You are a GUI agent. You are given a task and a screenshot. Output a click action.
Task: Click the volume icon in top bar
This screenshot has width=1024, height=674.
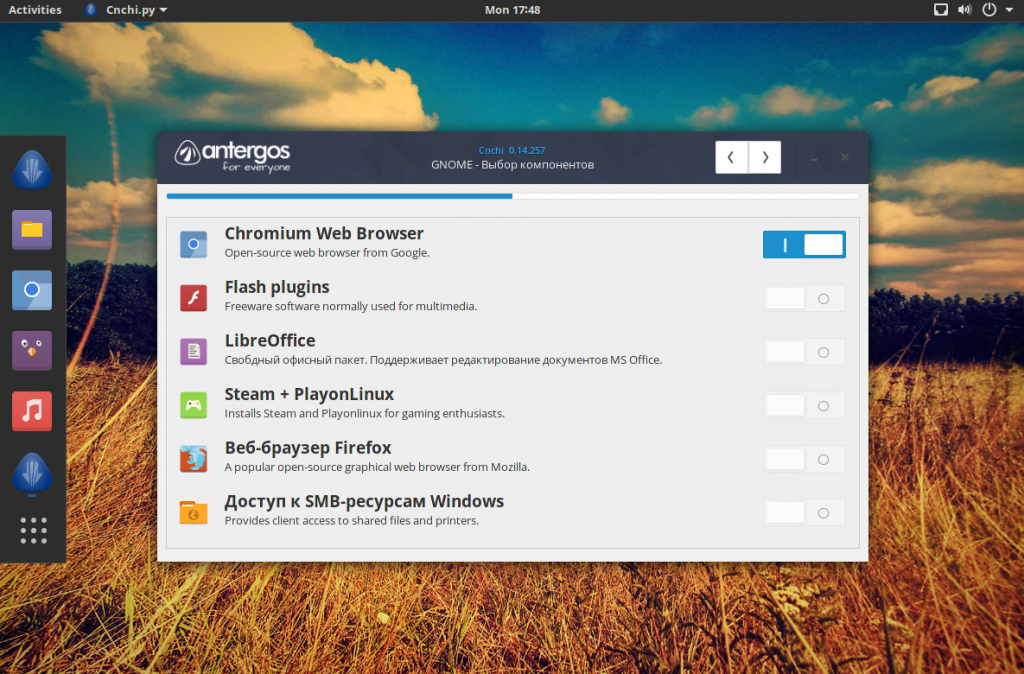(x=965, y=10)
